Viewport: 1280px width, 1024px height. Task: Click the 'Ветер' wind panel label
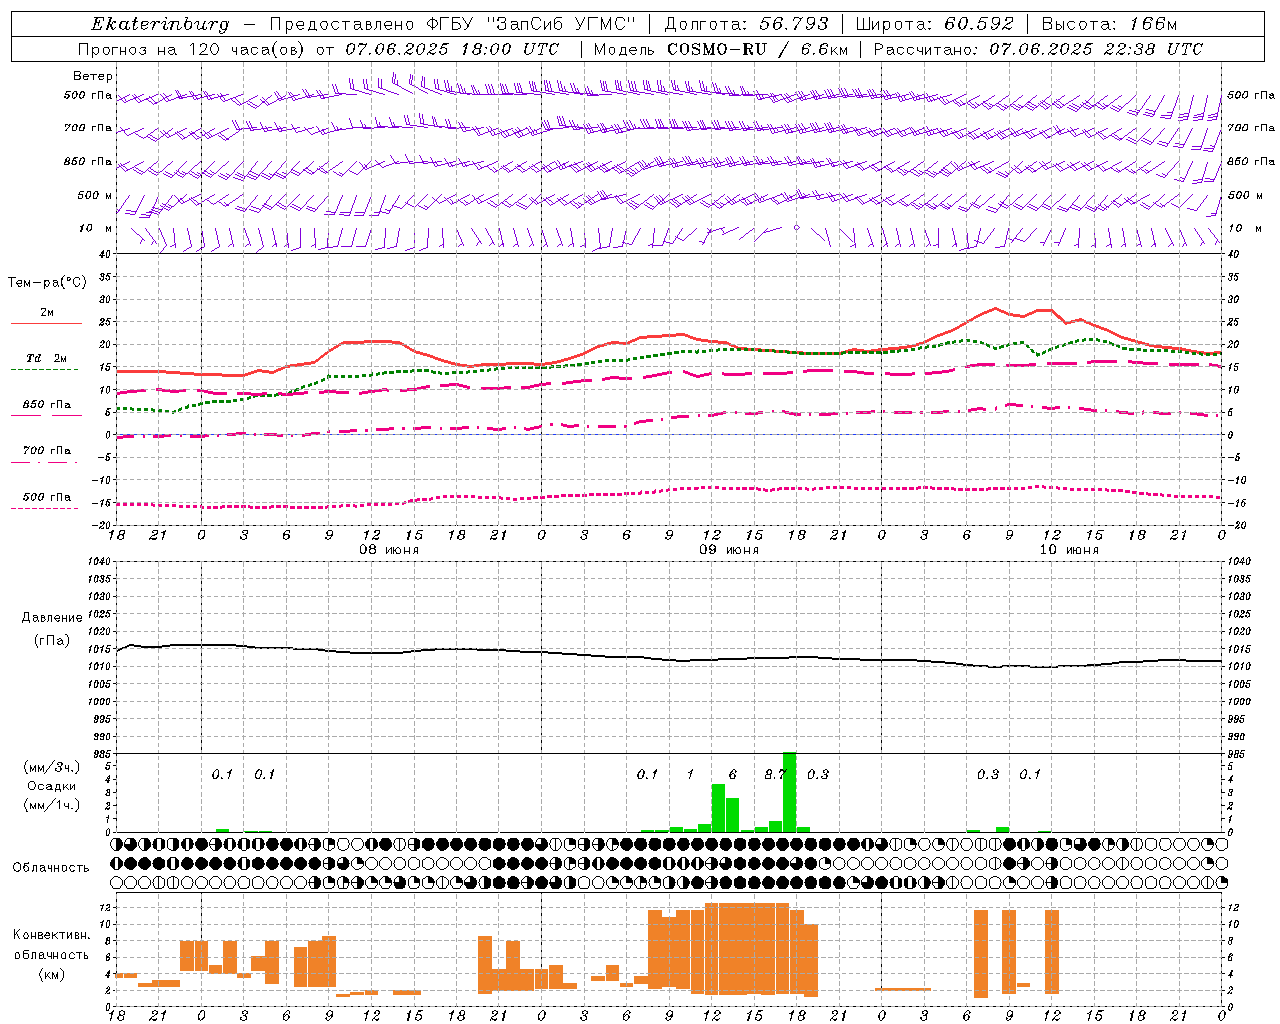(93, 76)
